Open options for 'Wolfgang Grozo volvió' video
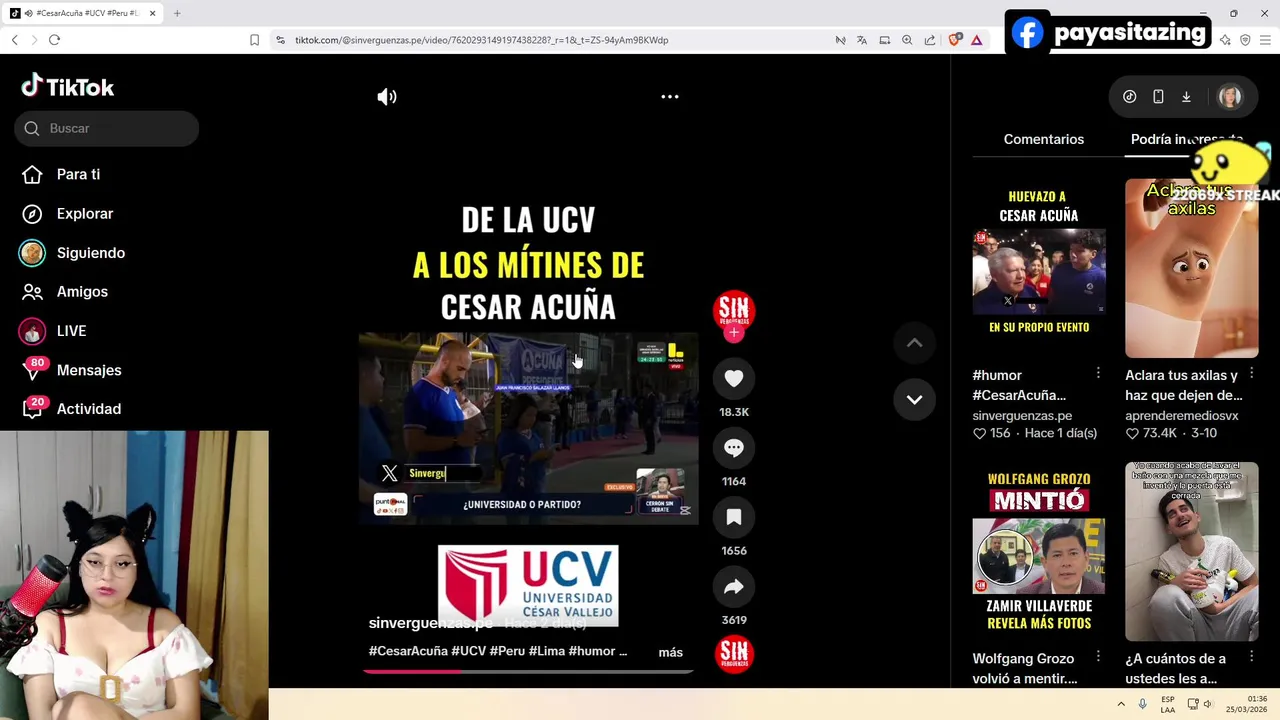The height and width of the screenshot is (720, 1280). [1098, 657]
